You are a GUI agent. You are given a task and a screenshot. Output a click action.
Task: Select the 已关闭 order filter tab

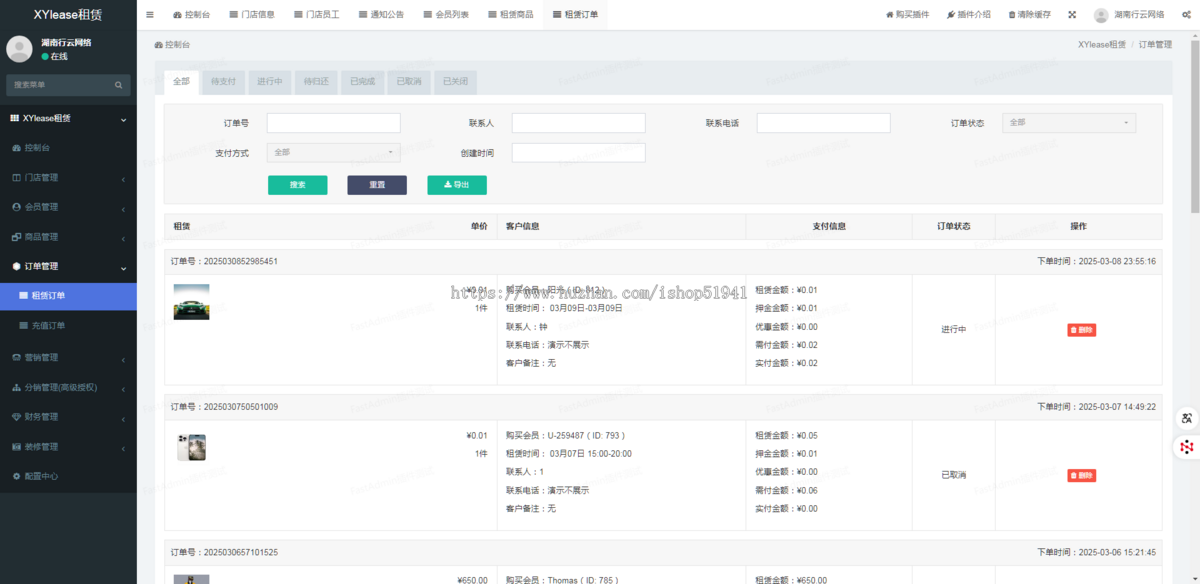(455, 81)
